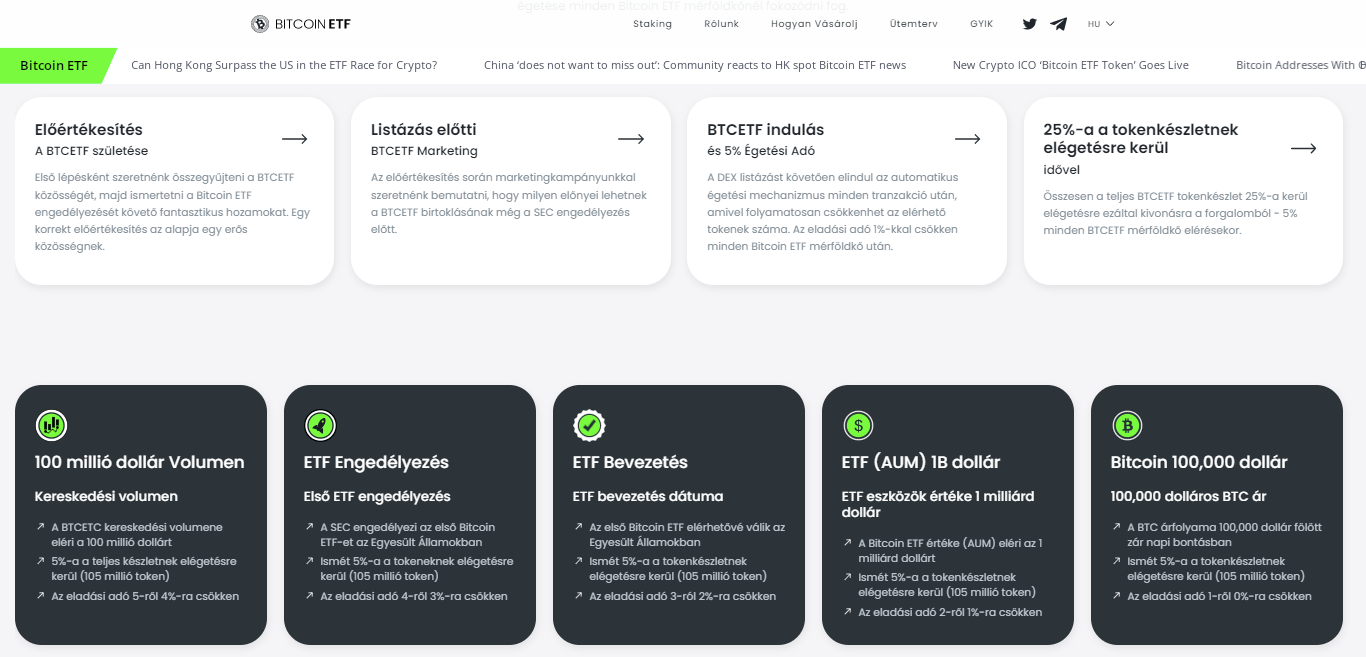Click the BTCETF indulás heading
Viewport: 1366px width, 657px height.
pyautogui.click(x=766, y=130)
